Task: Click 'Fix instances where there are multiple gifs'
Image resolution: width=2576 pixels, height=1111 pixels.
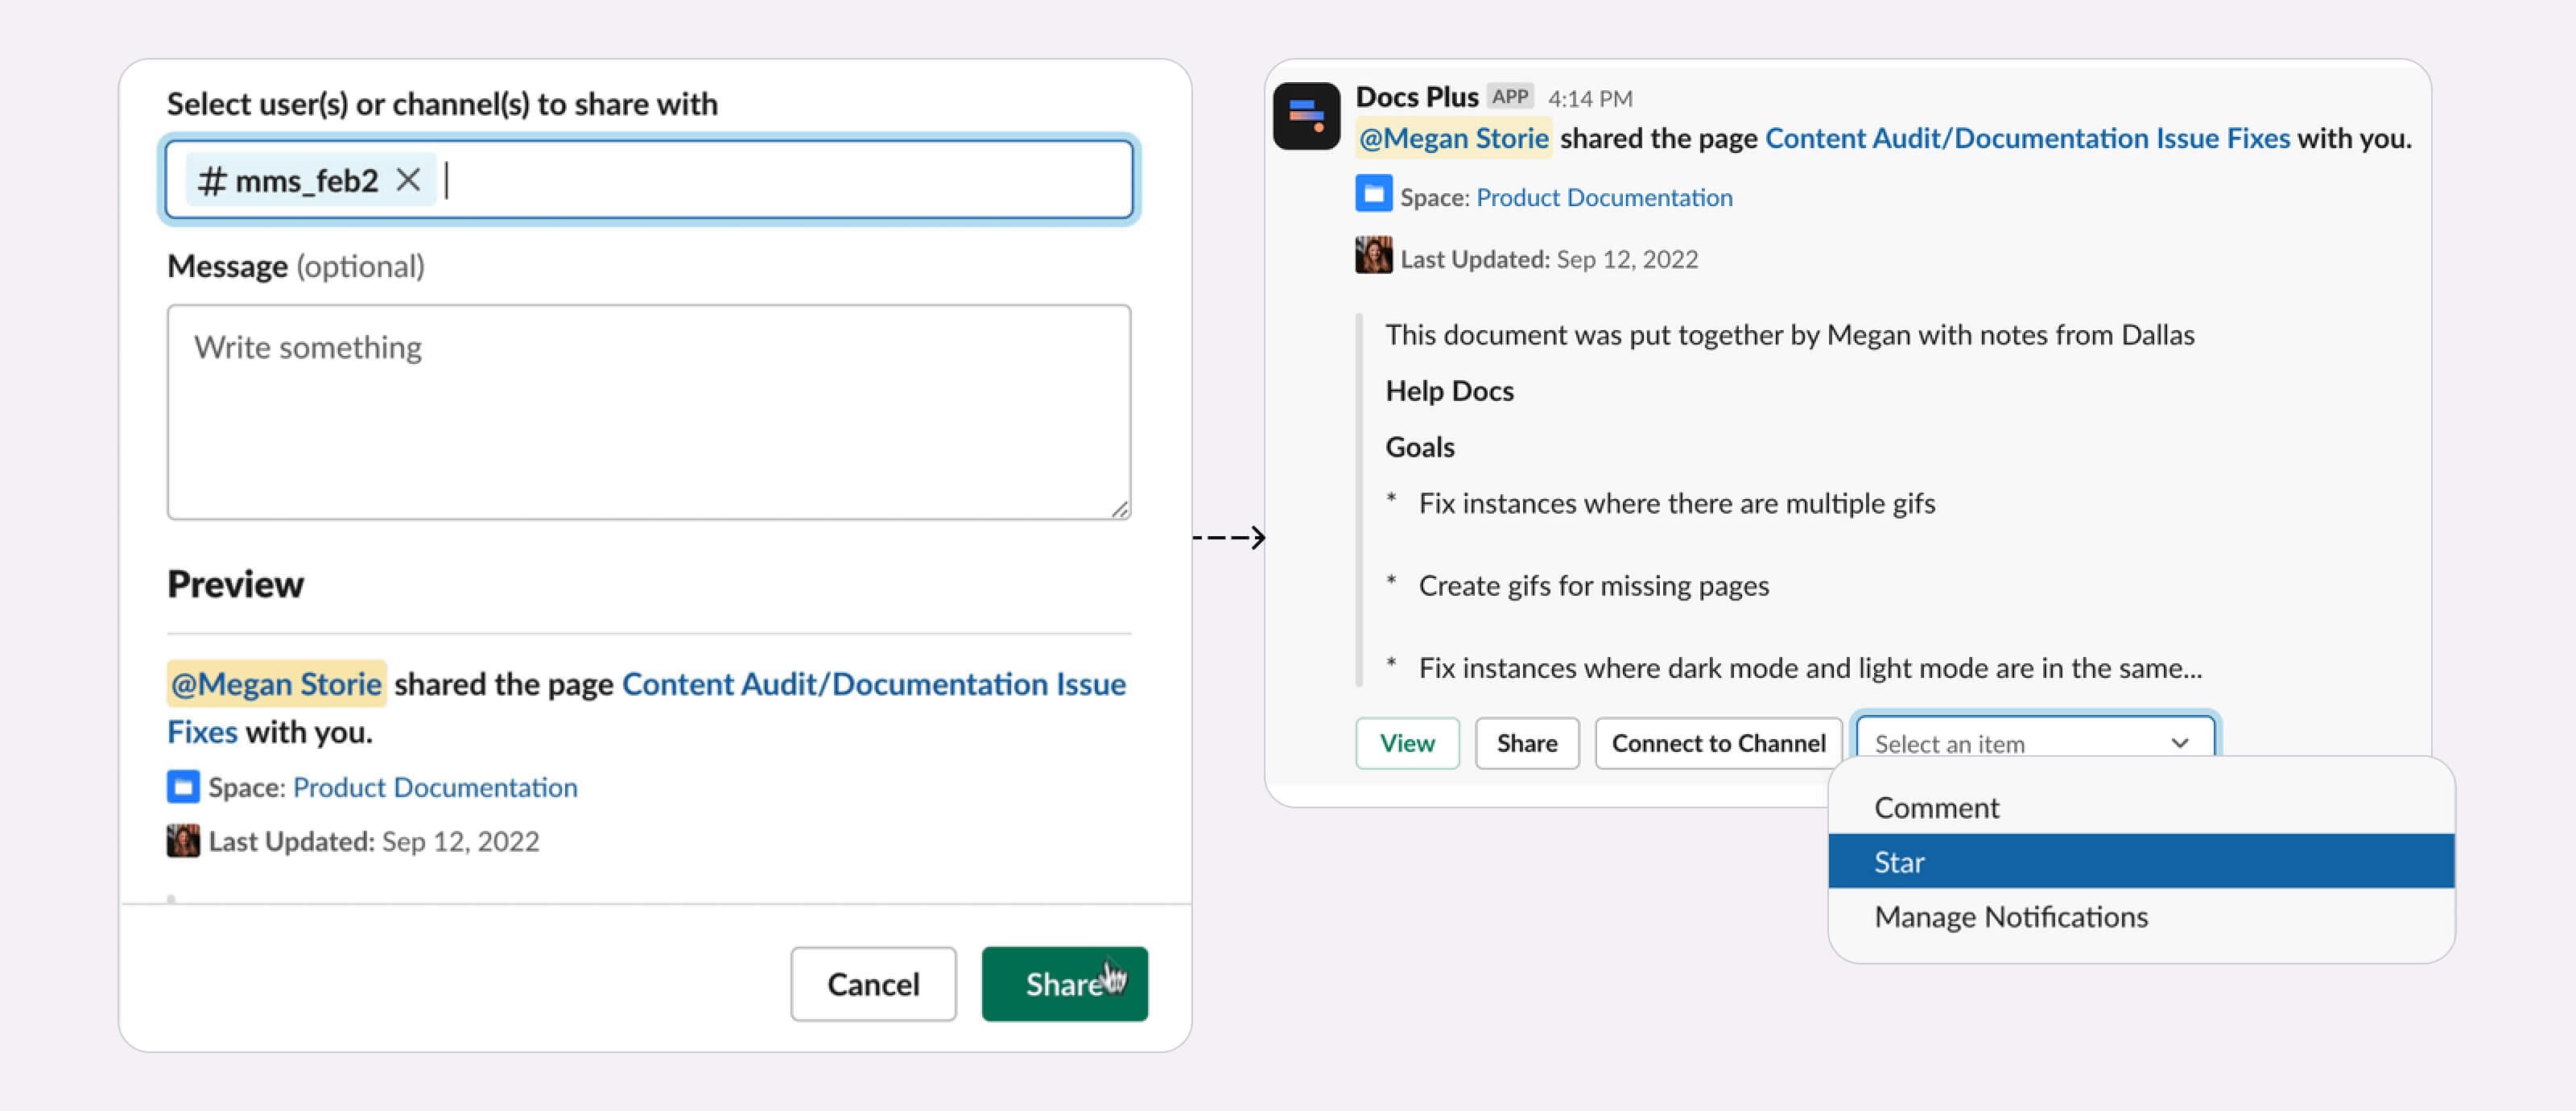Action: [1676, 503]
